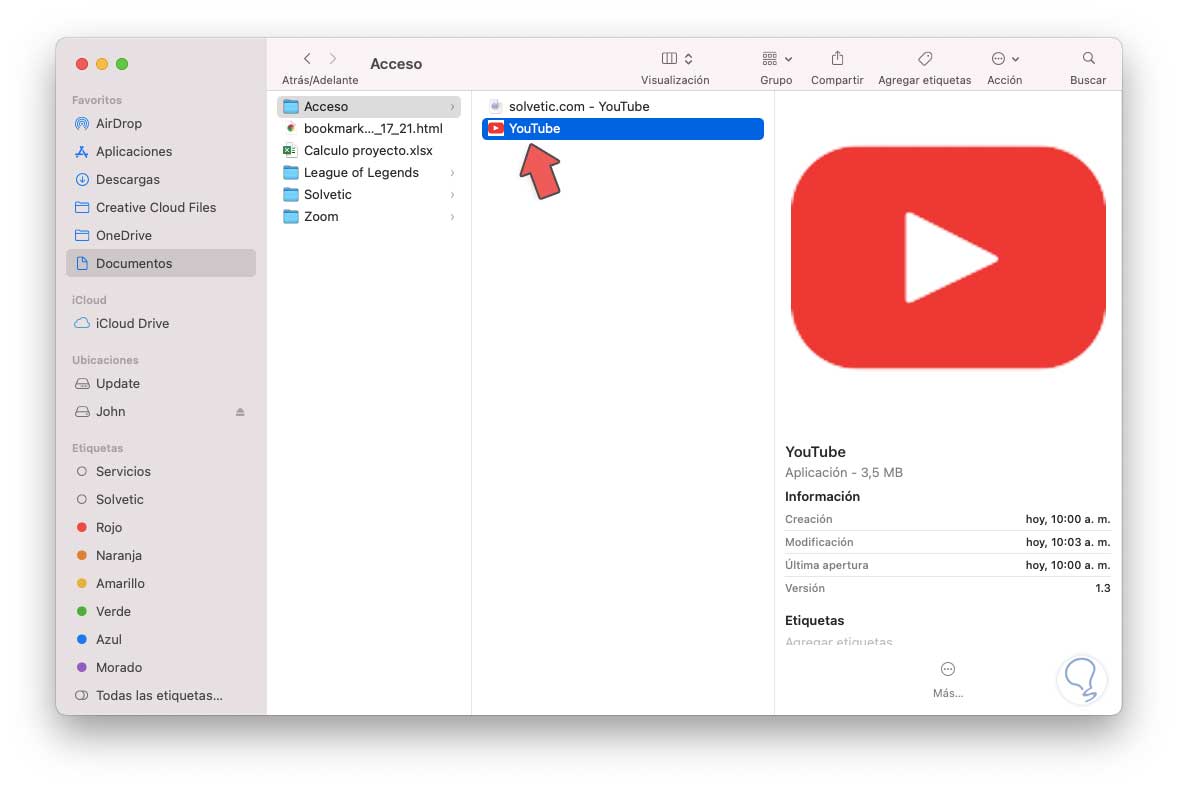
Task: Click the Agregar etiquetas field in preview
Action: click(839, 641)
